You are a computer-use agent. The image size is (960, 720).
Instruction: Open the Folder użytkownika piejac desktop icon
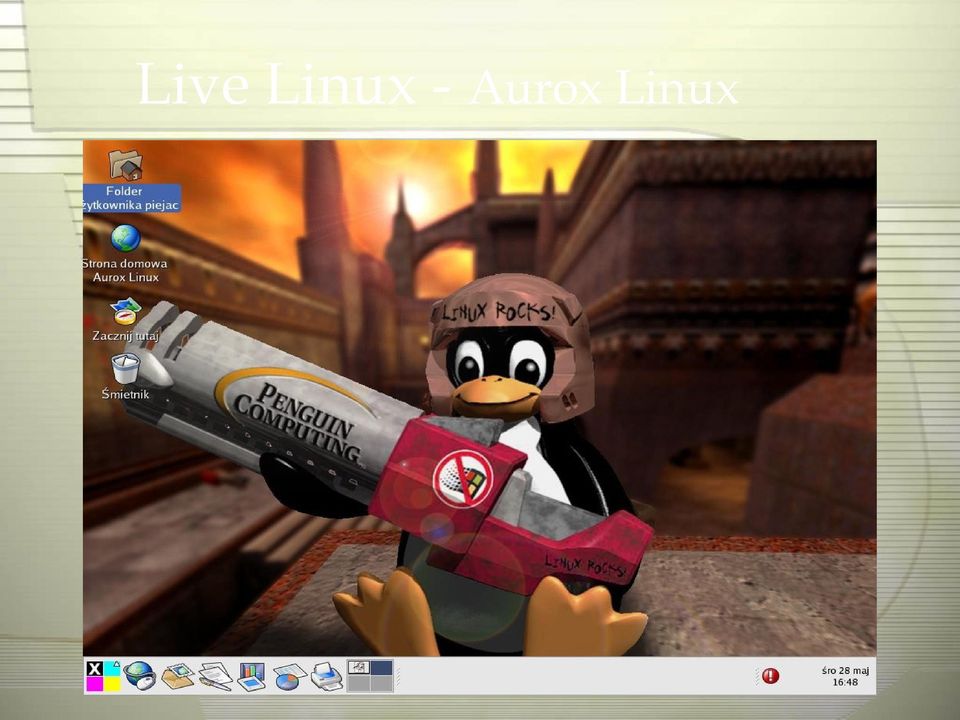pyautogui.click(x=126, y=165)
